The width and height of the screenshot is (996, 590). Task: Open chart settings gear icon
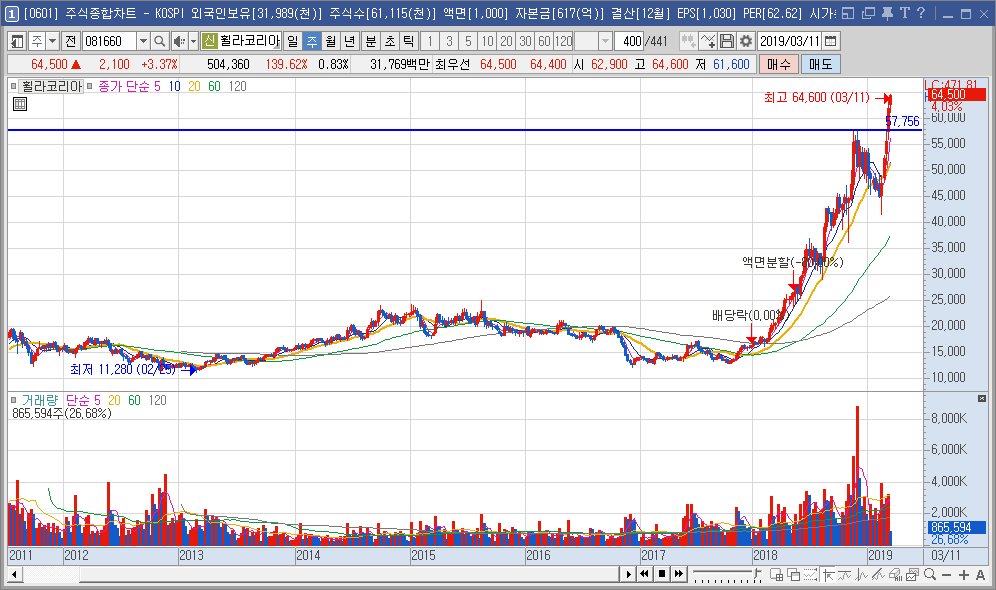click(746, 41)
